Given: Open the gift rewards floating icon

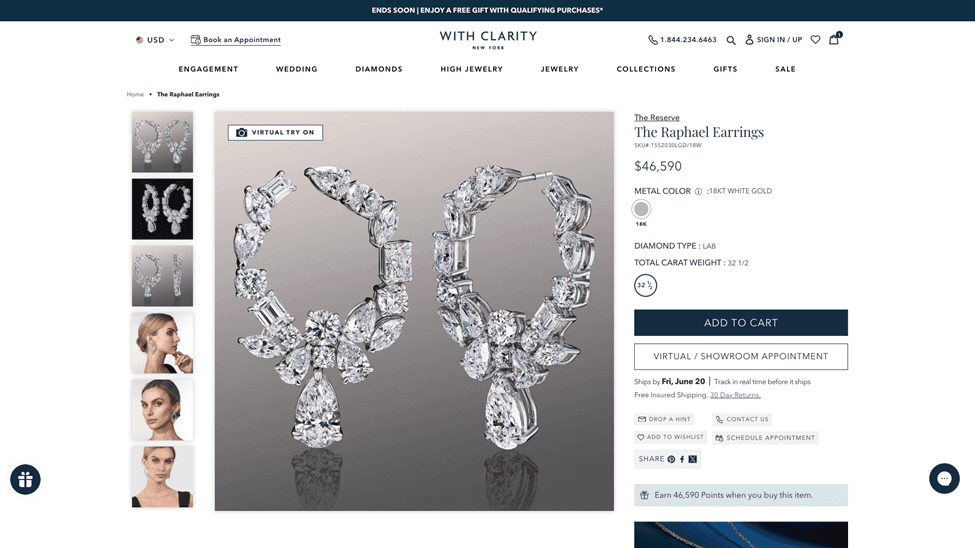Looking at the screenshot, I should click(x=25, y=480).
